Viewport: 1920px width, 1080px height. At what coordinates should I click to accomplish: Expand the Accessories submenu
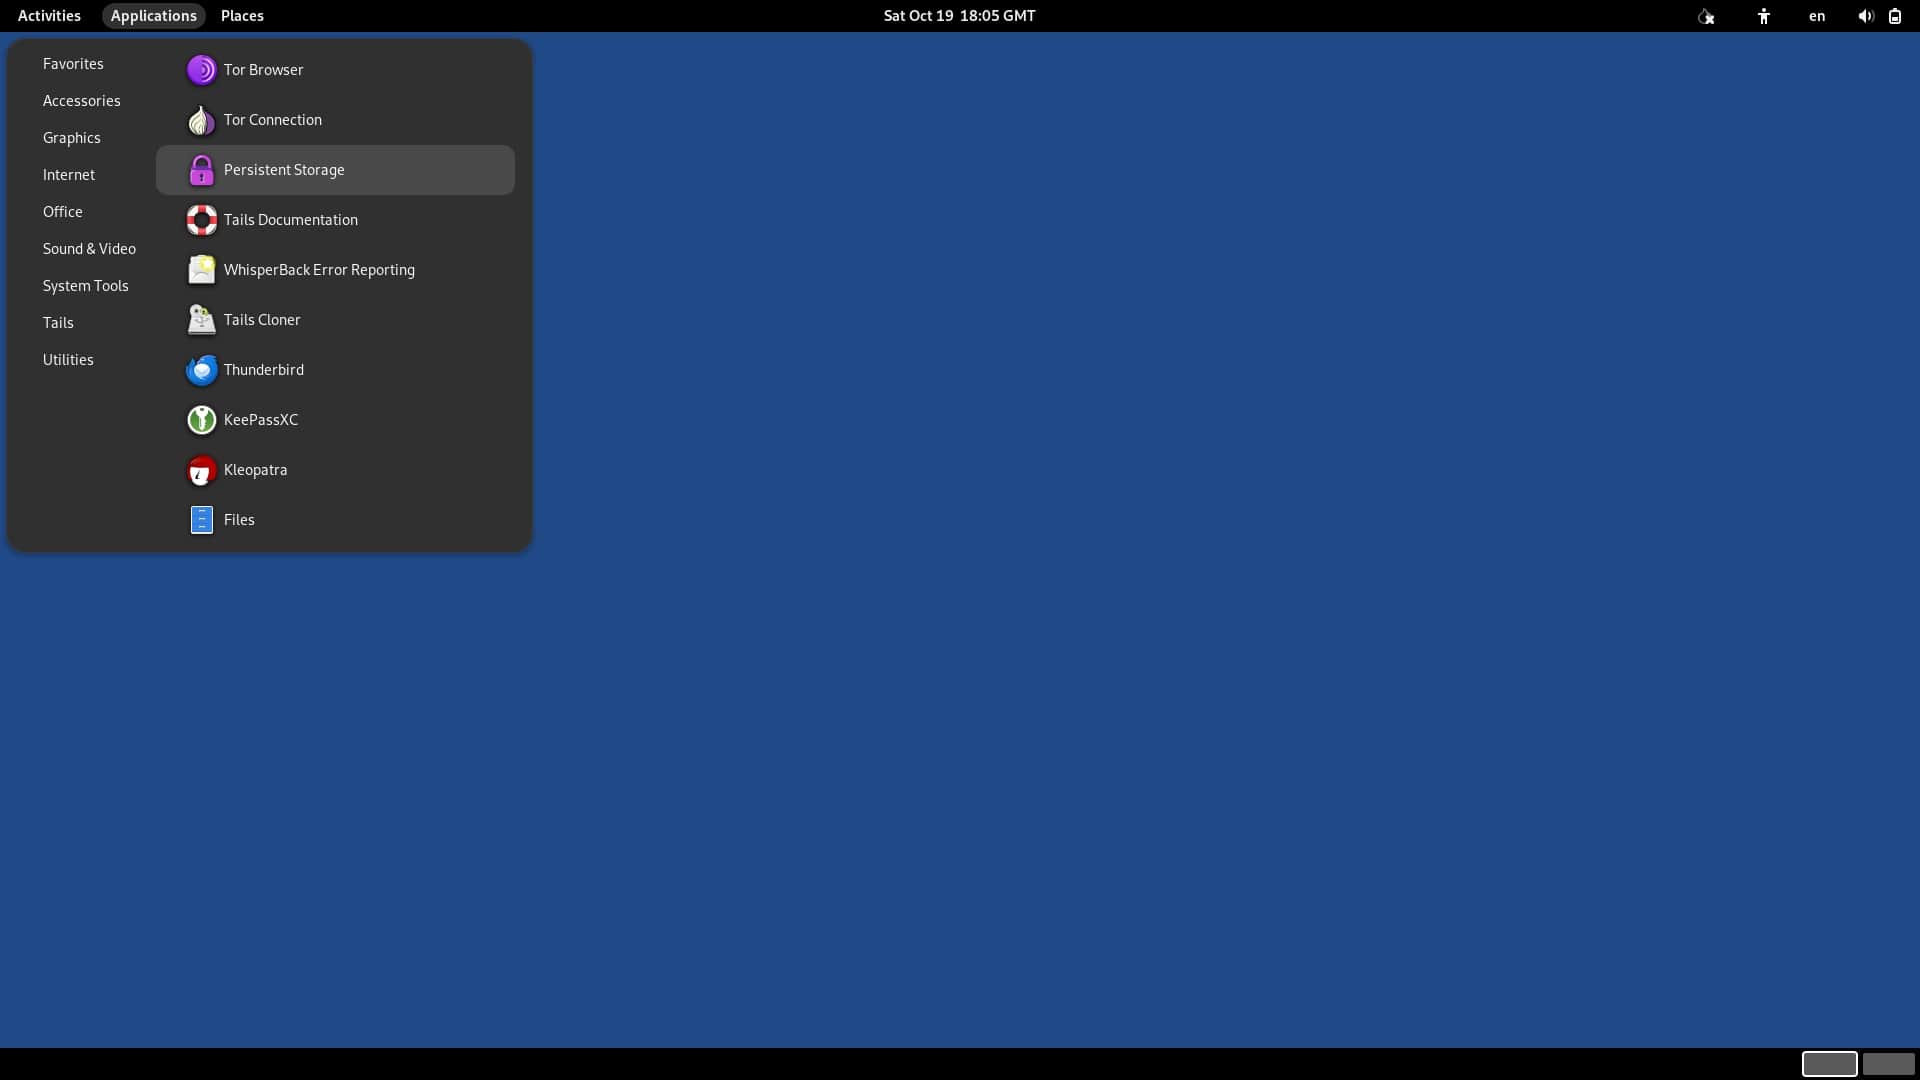pyautogui.click(x=82, y=100)
